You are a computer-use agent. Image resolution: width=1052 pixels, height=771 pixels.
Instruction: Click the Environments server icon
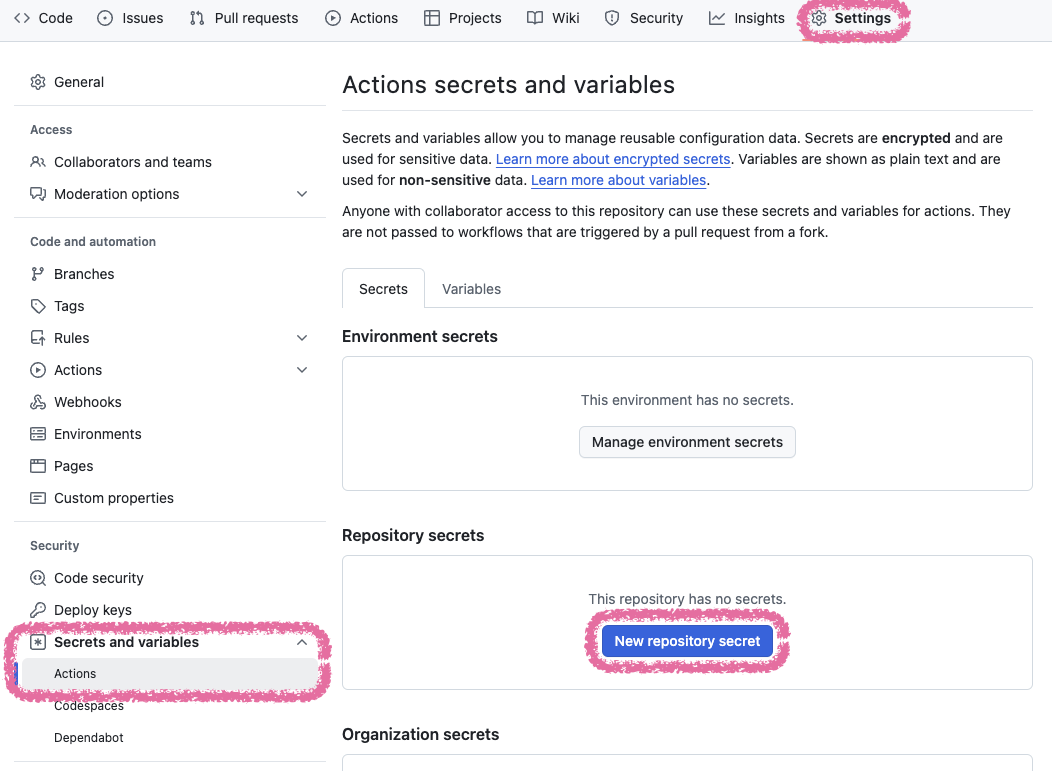[x=38, y=434]
